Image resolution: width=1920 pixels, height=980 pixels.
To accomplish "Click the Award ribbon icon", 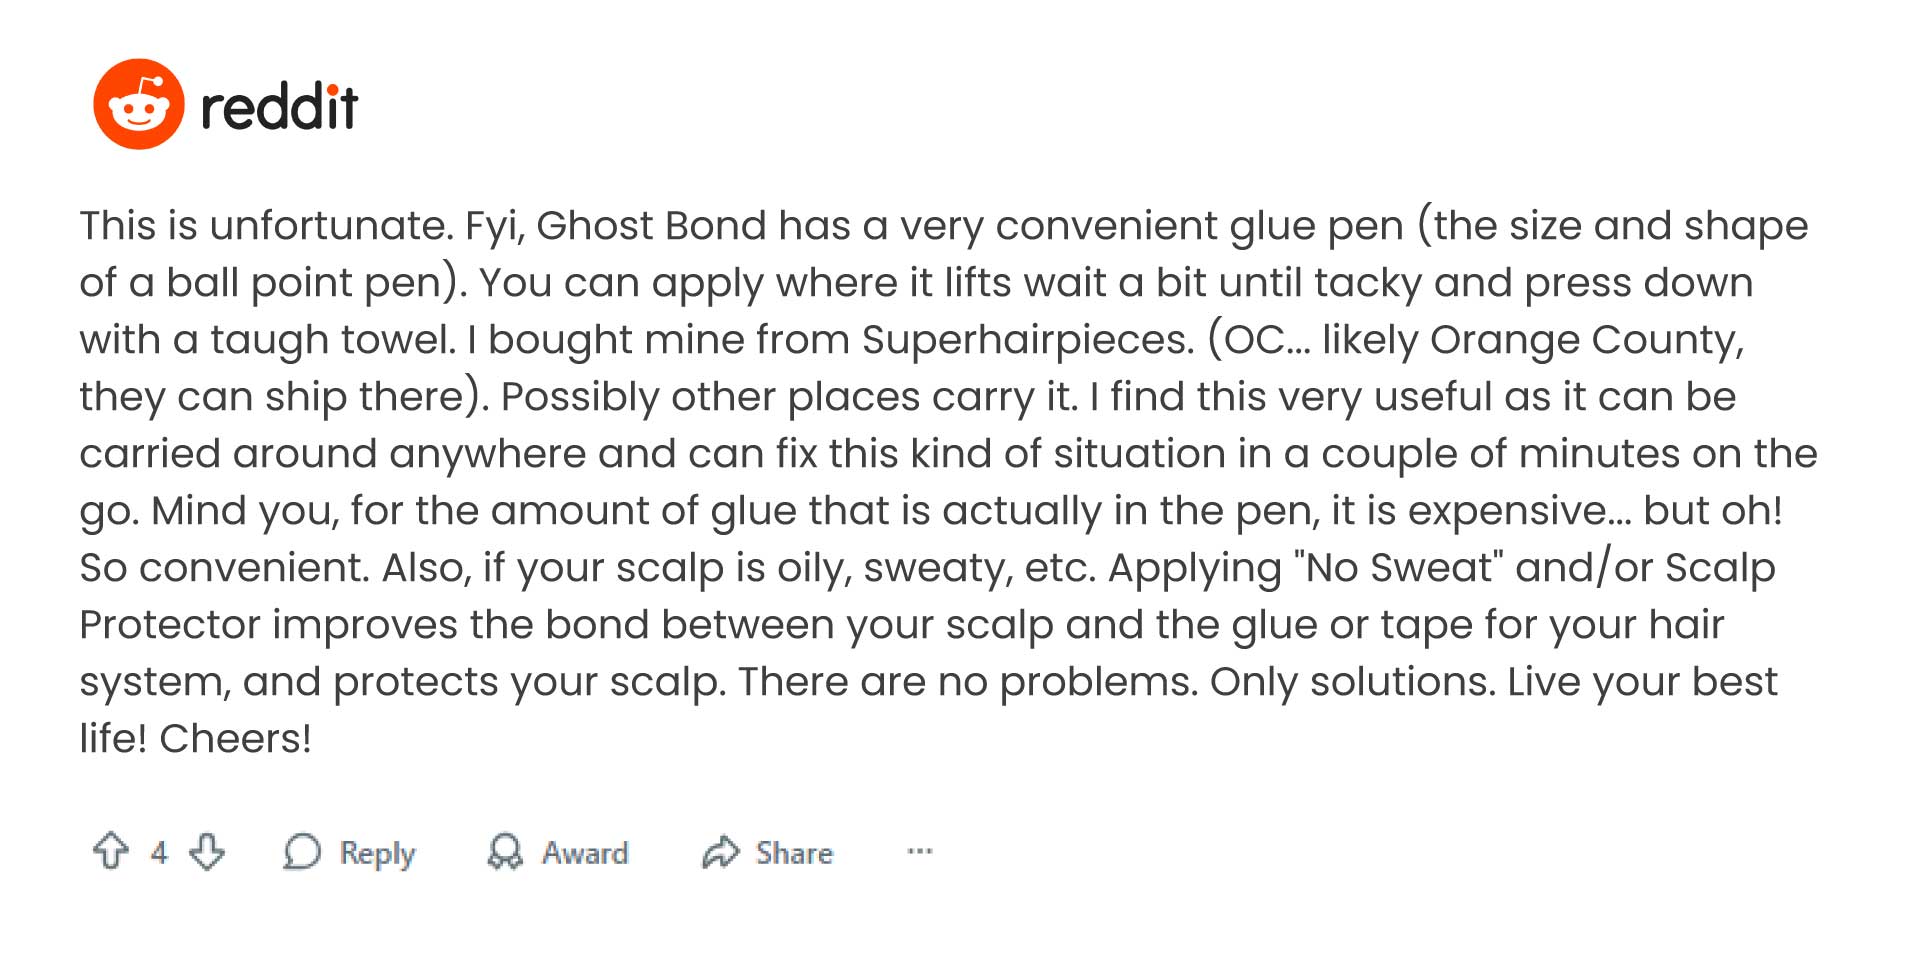I will (x=505, y=852).
